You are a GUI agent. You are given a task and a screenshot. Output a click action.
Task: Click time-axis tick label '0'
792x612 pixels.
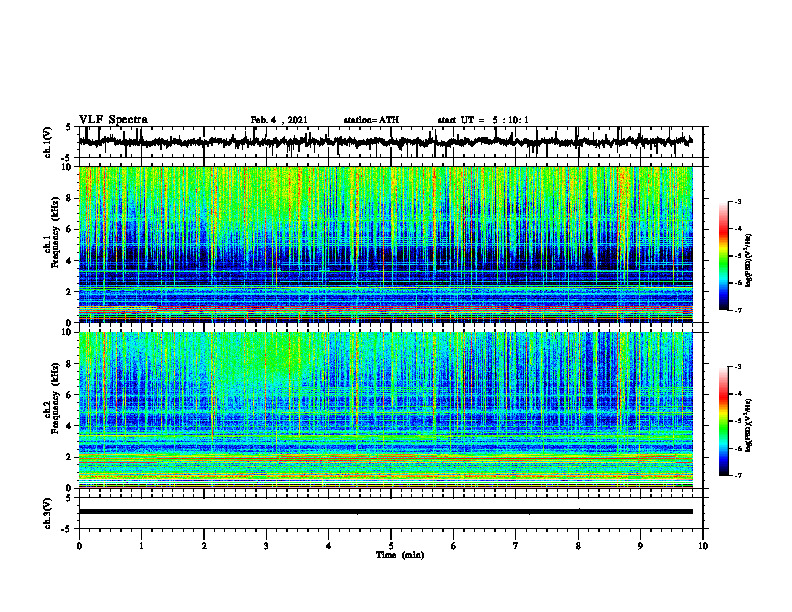click(x=79, y=546)
